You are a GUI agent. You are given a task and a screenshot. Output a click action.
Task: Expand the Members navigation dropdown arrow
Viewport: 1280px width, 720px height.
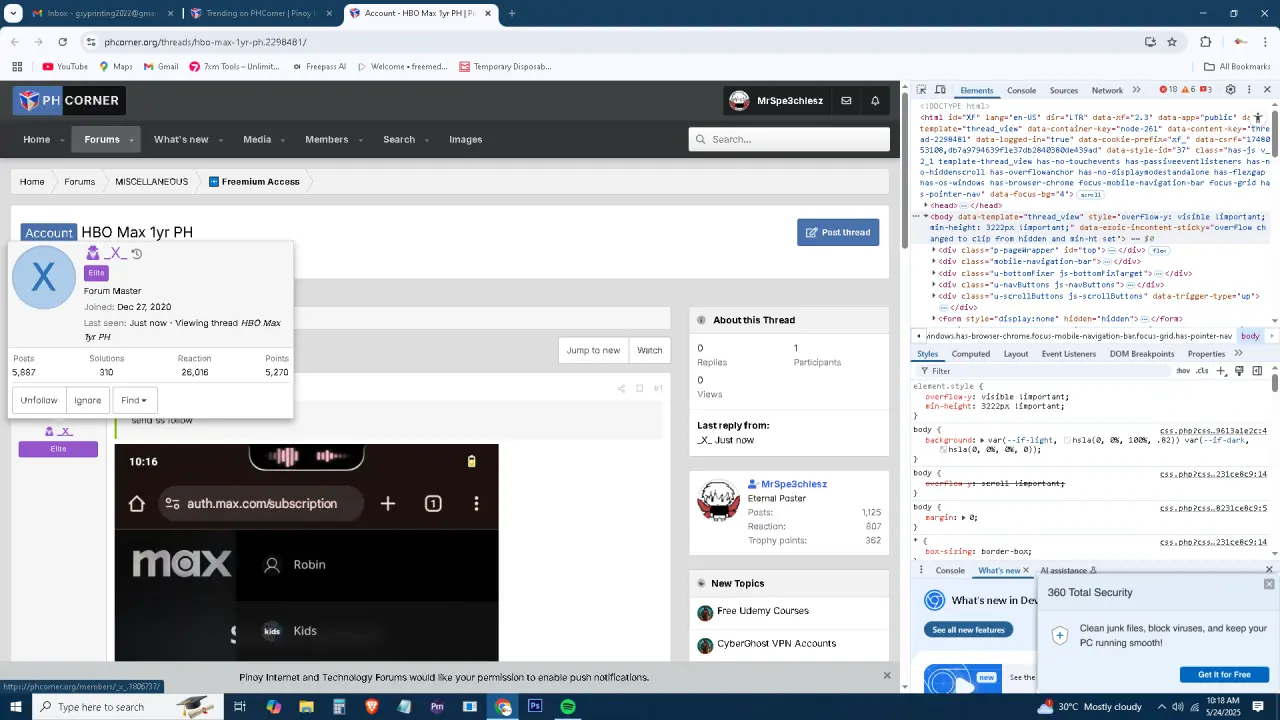[x=360, y=140]
